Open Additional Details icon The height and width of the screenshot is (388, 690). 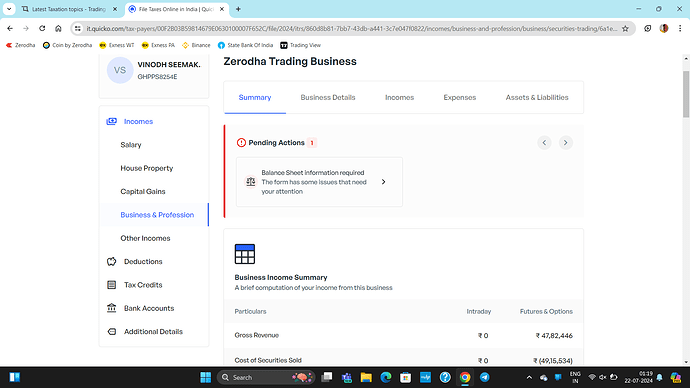[111, 332]
